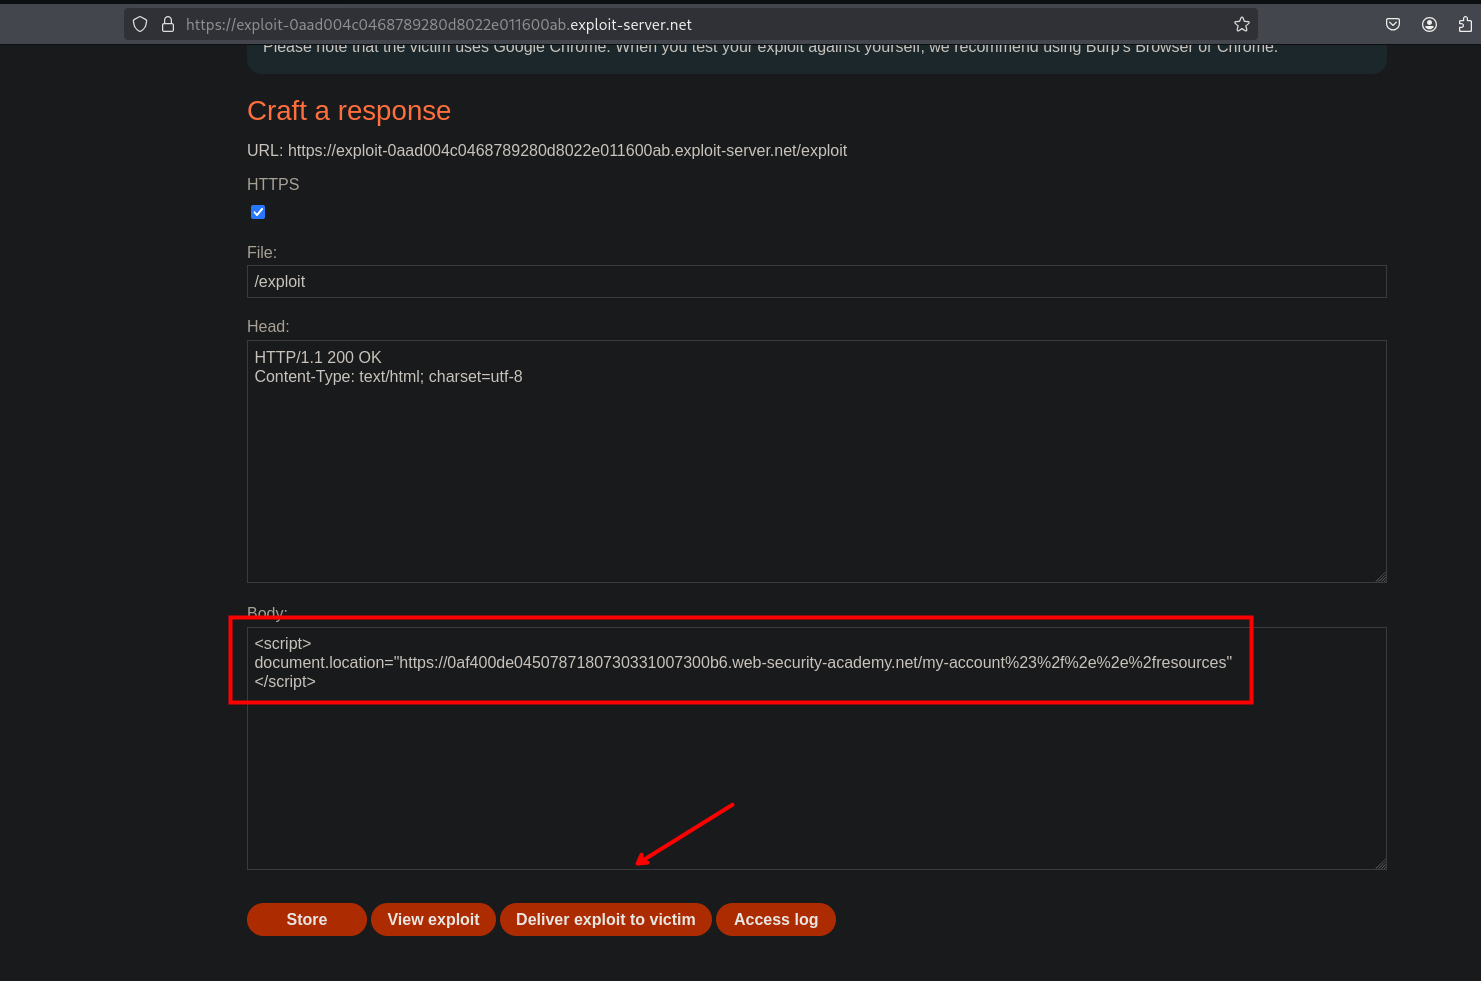Focus the File input containing /exploit
The height and width of the screenshot is (981, 1481).
coord(816,282)
